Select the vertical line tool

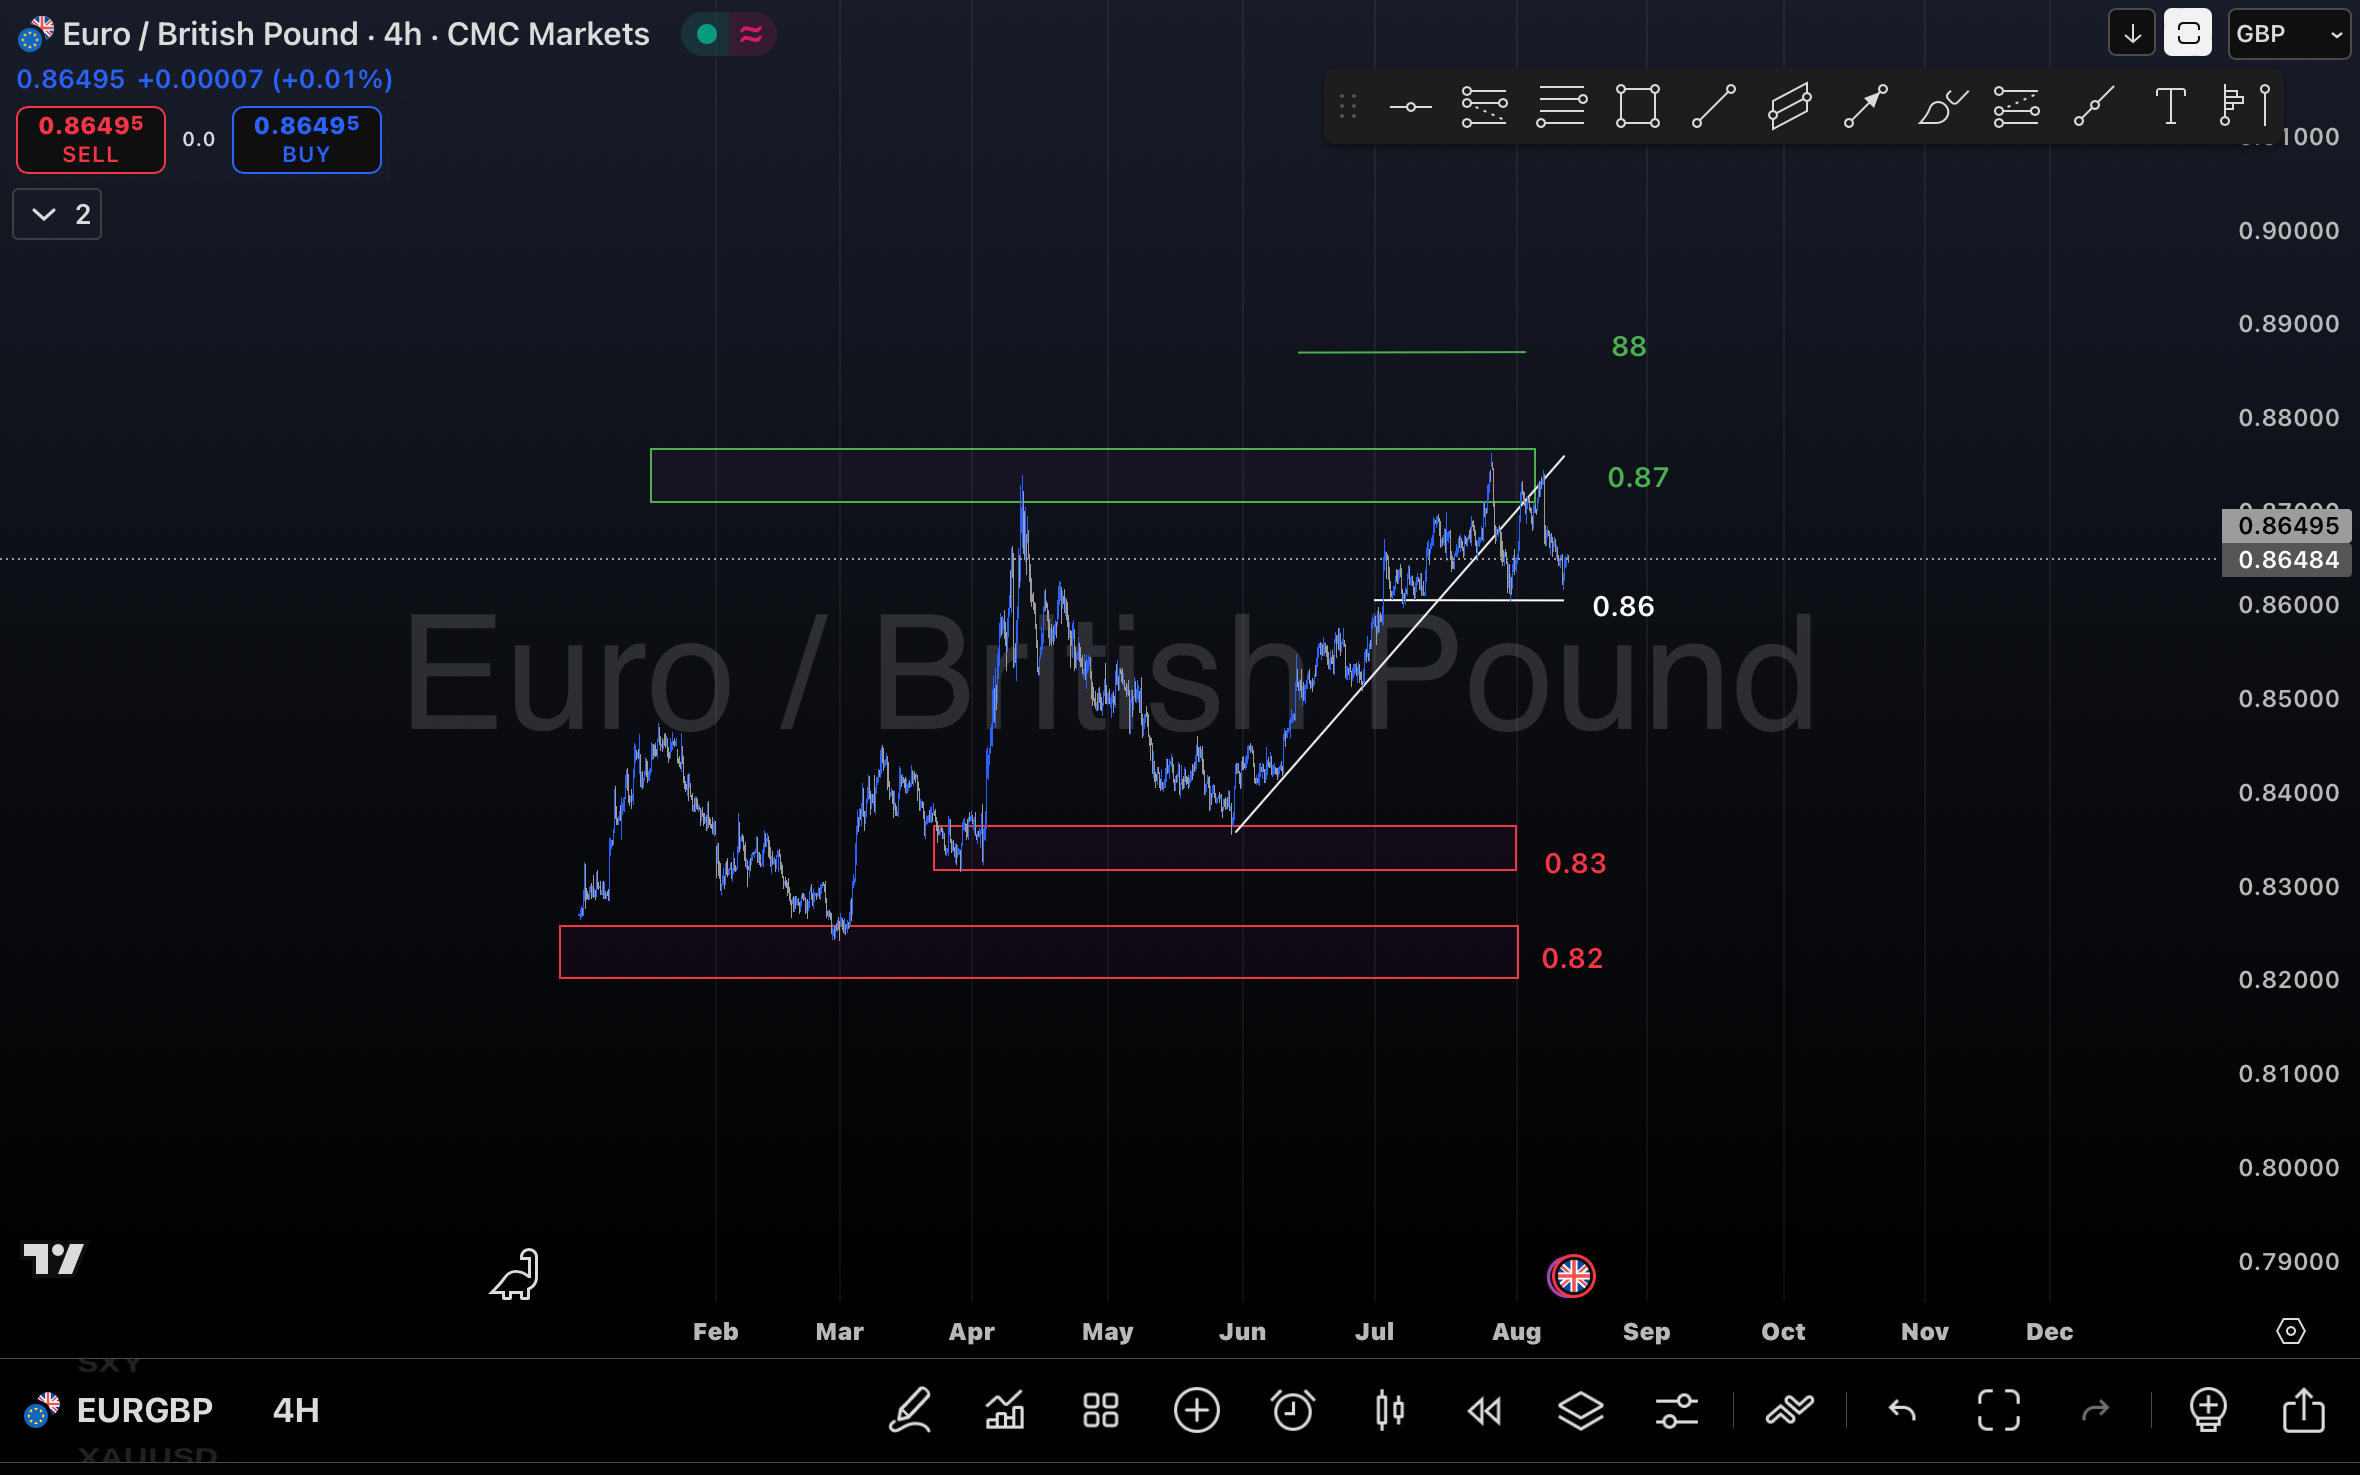tap(2265, 107)
